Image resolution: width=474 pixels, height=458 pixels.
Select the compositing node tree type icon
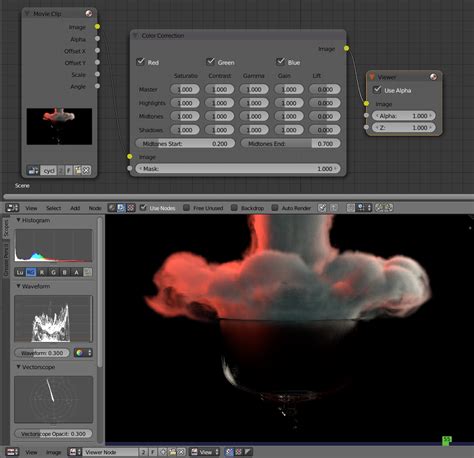121,208
